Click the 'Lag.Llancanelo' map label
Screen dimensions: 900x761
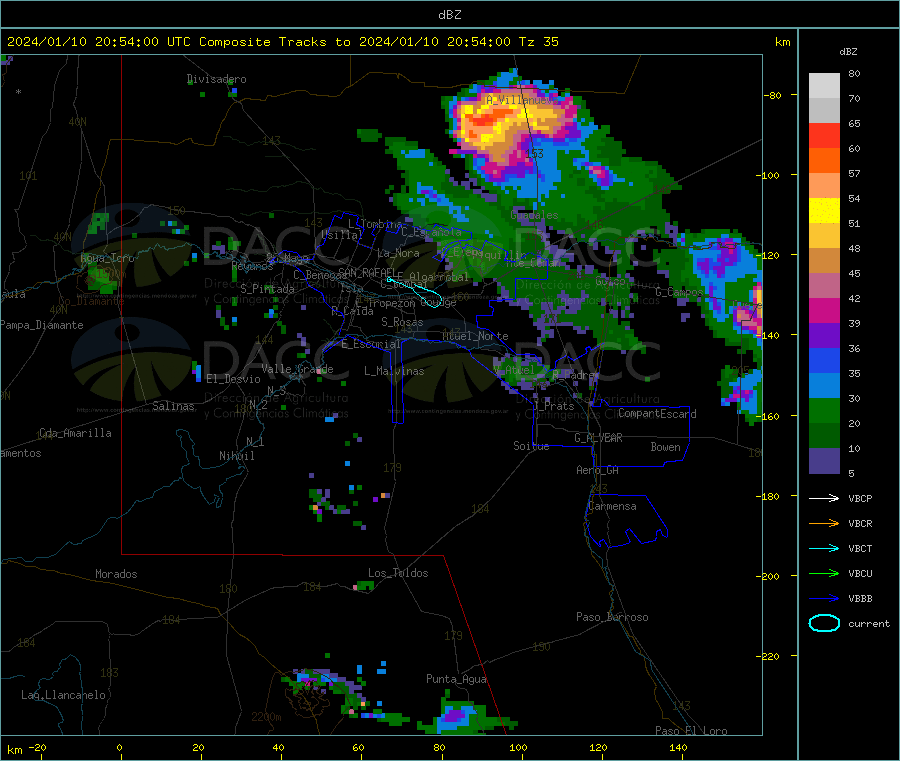(x=64, y=695)
